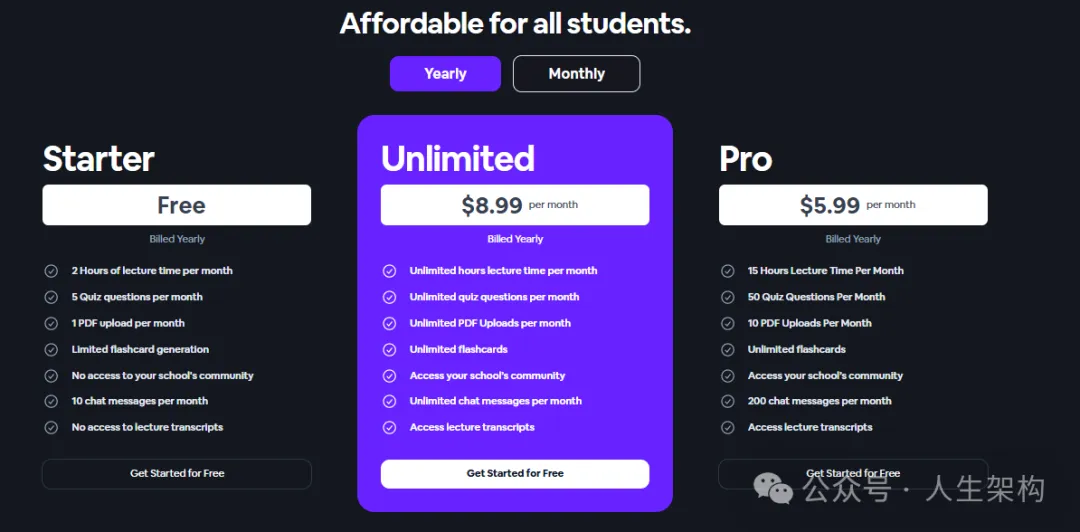Screen dimensions: 1080x532
Task: Select the $5.99 per month price box
Action: click(853, 205)
